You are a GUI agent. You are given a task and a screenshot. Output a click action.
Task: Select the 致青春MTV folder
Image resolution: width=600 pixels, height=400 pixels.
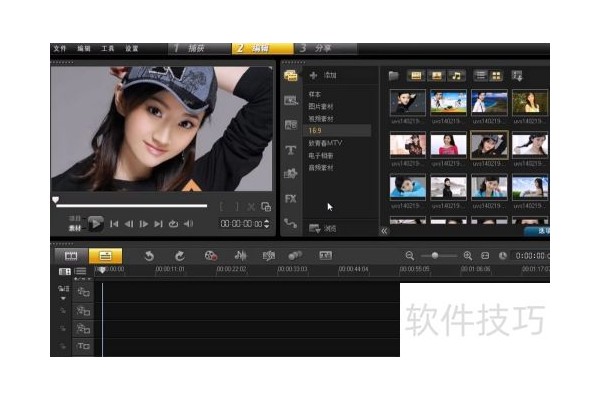coord(325,143)
